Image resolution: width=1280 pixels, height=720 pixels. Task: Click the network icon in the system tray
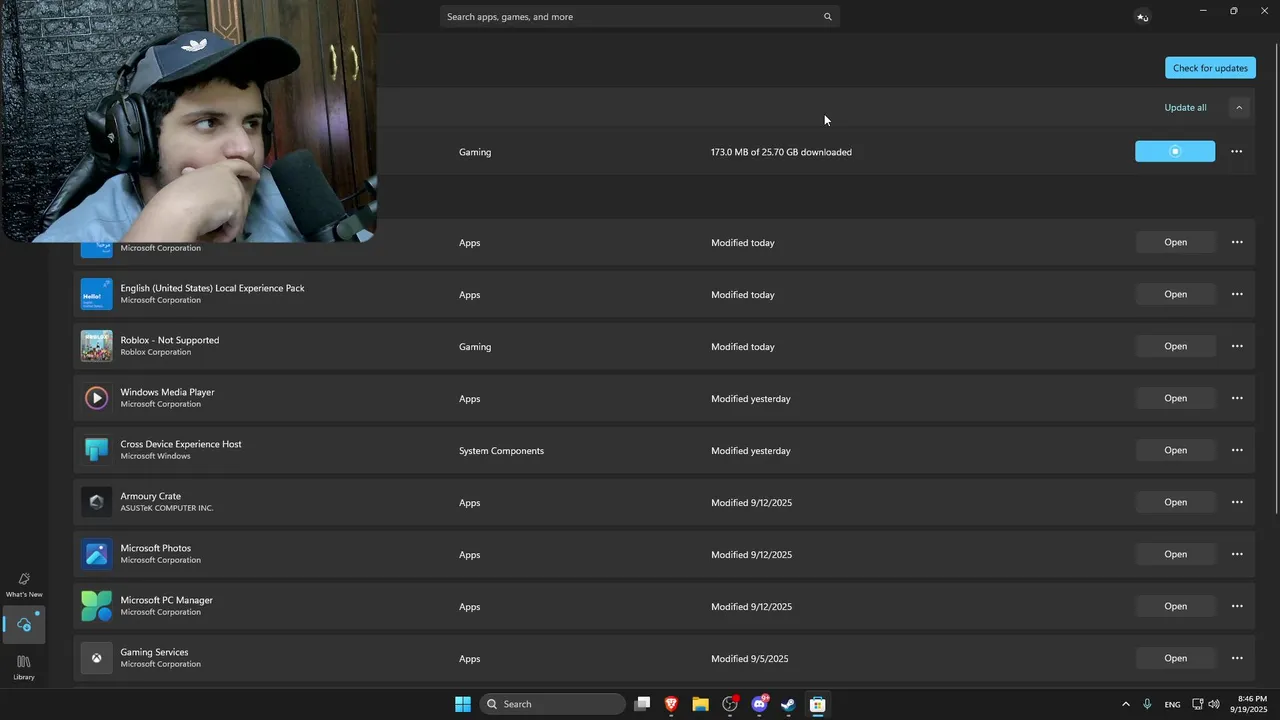pyautogui.click(x=1197, y=704)
